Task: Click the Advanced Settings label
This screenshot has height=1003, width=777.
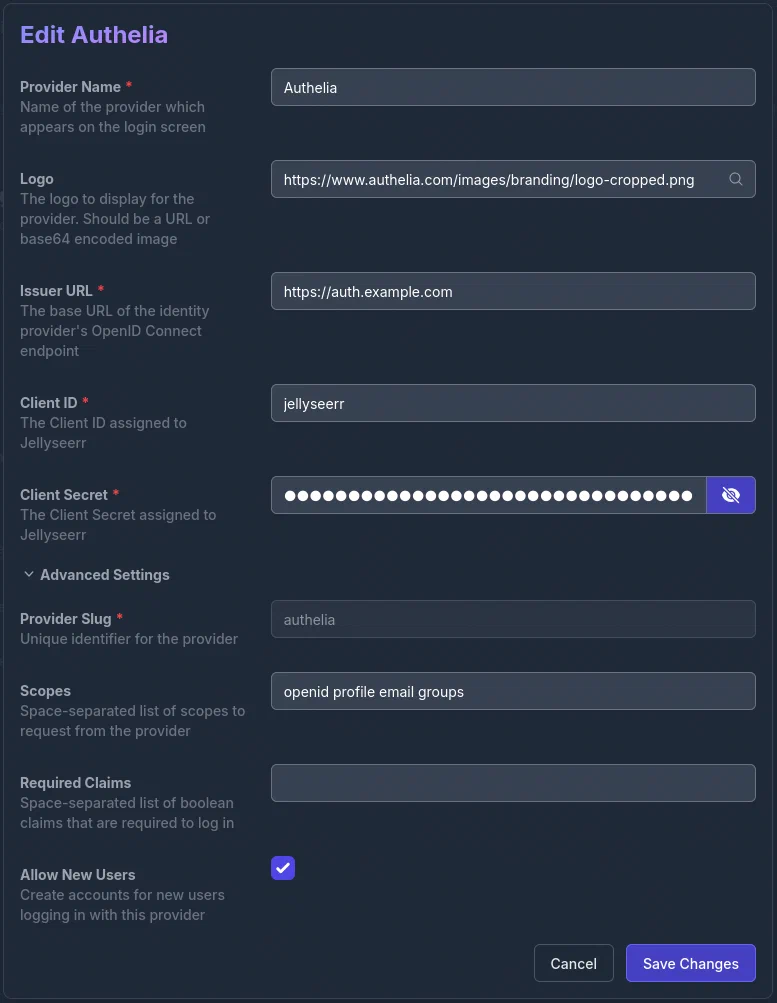Action: point(105,574)
